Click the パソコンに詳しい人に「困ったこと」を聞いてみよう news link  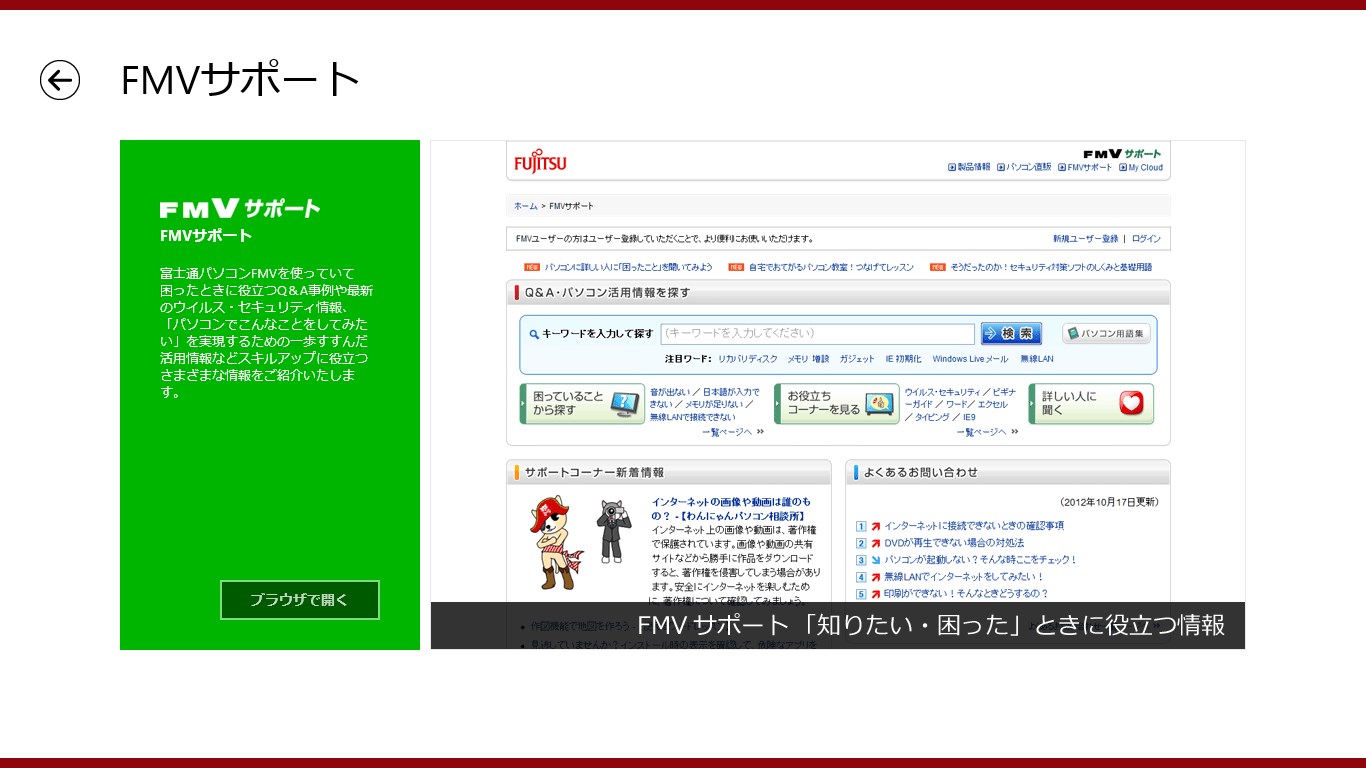pos(628,267)
